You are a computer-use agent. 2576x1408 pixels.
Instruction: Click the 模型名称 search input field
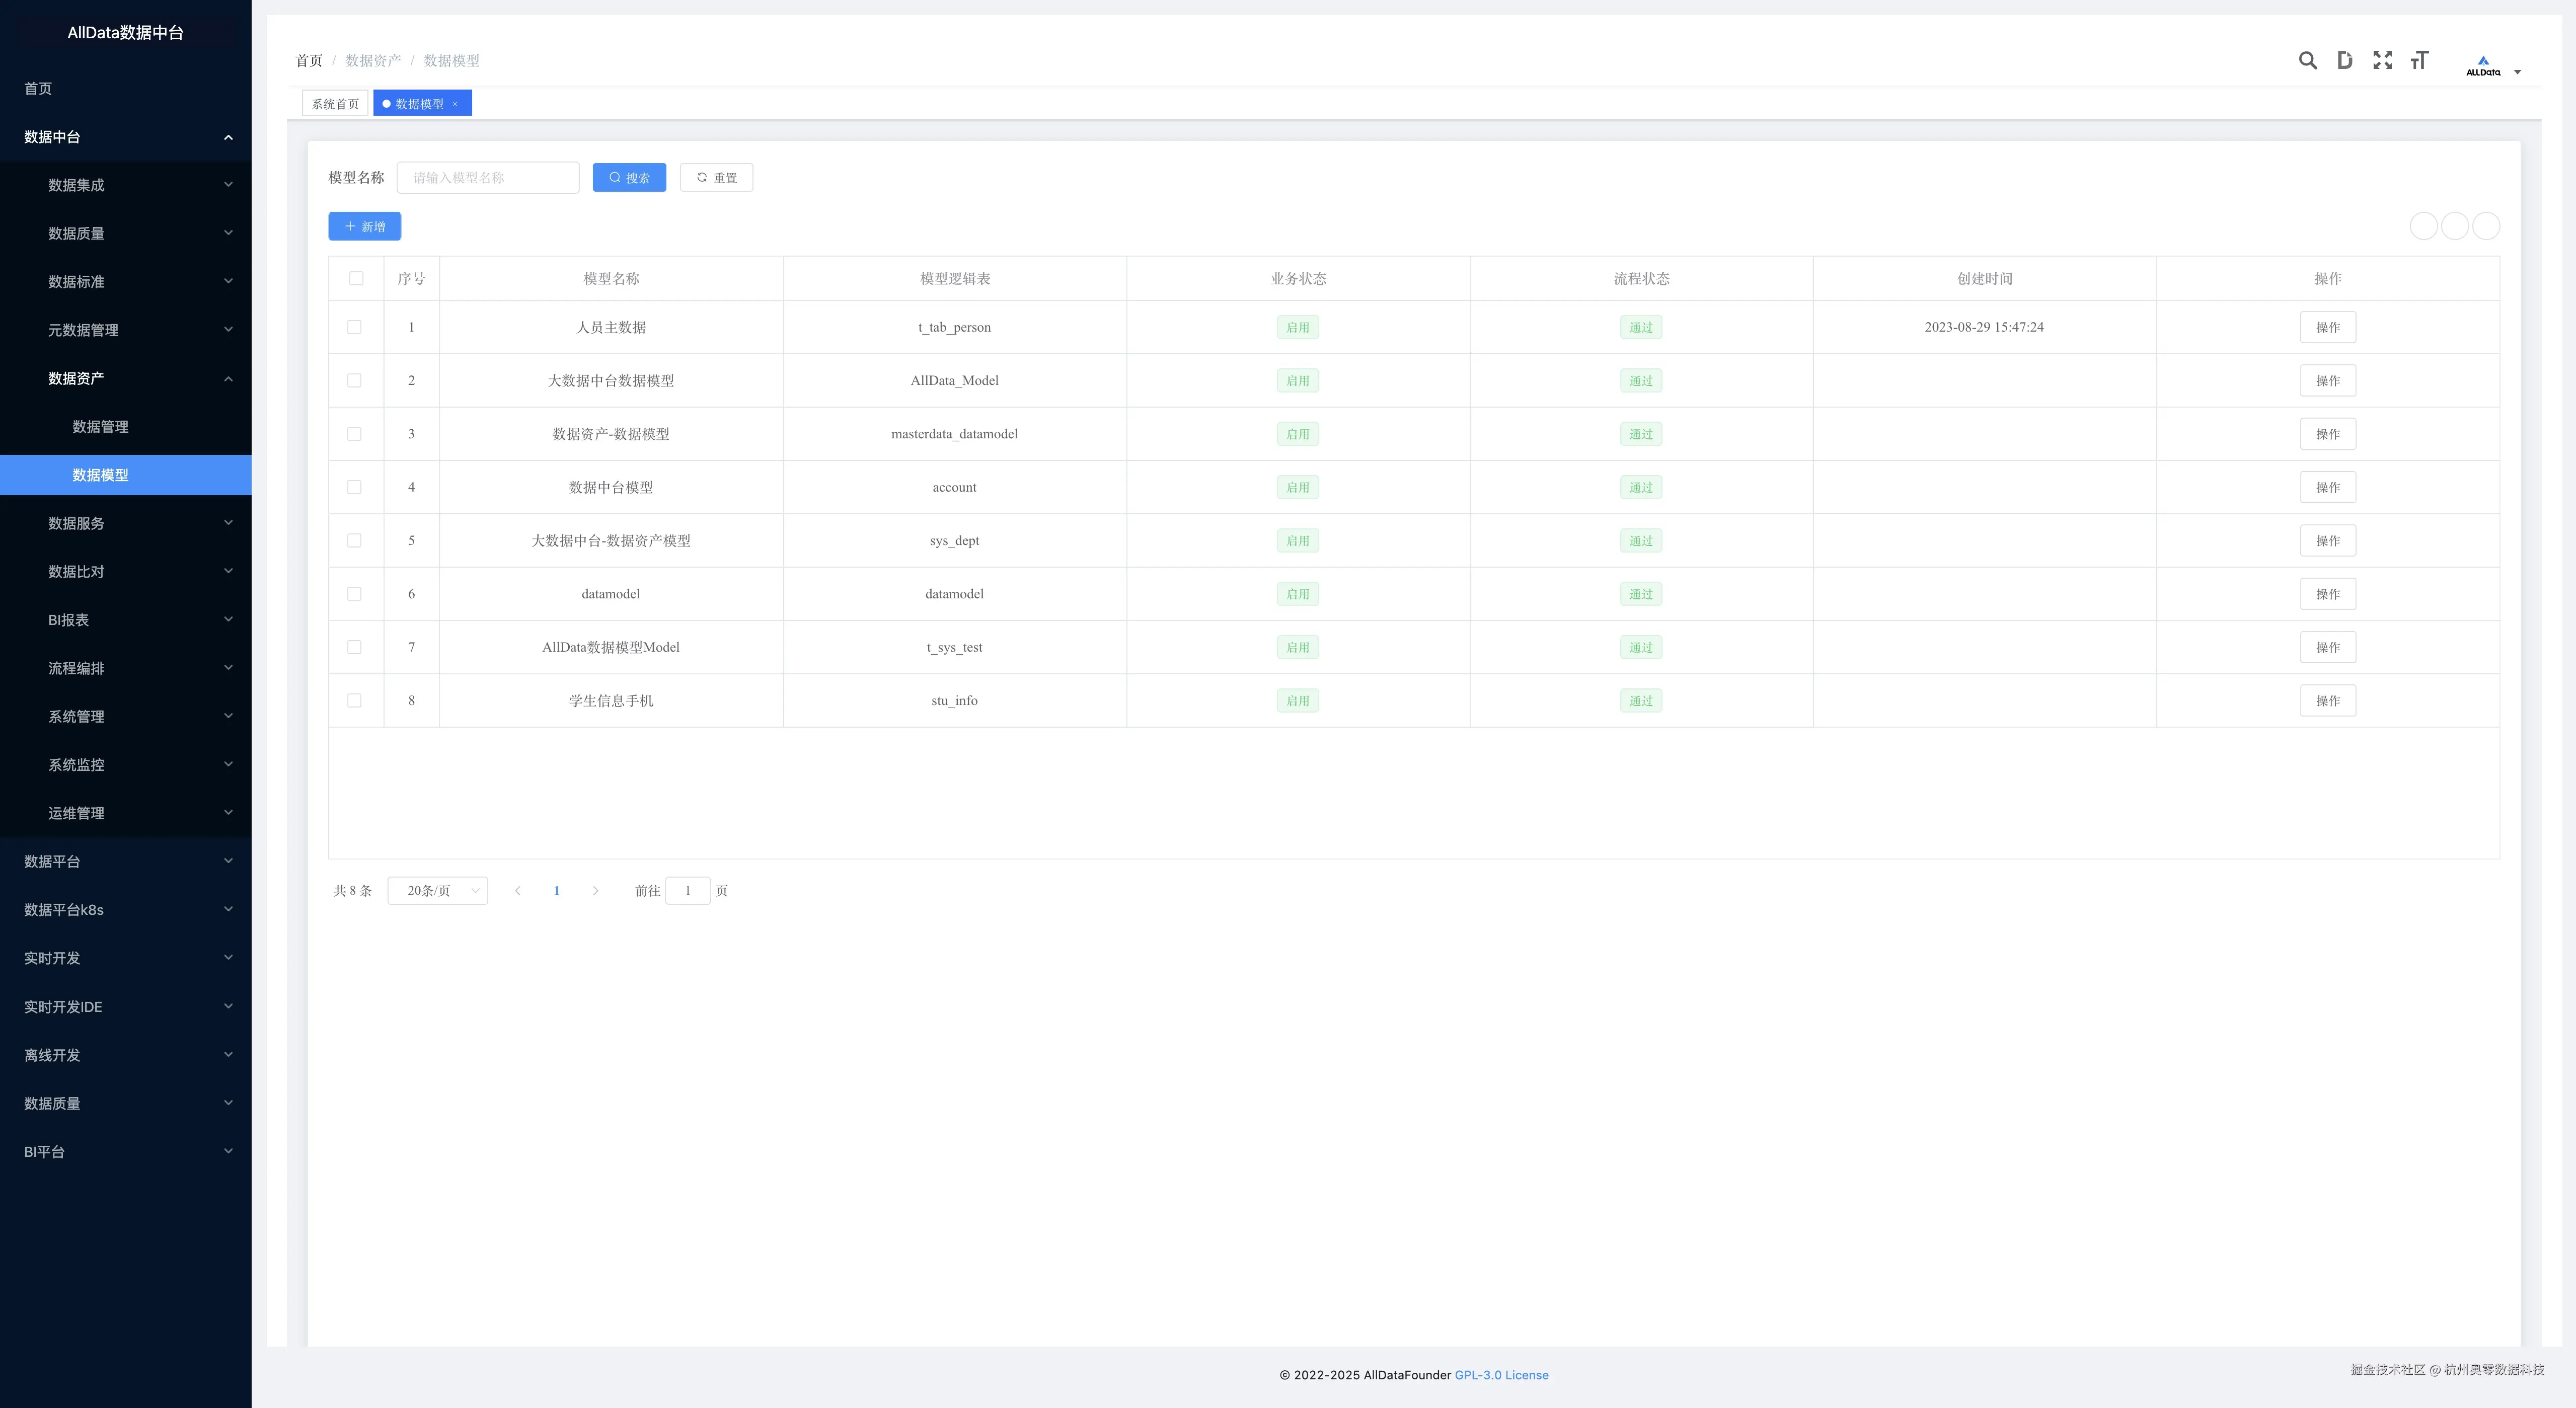(488, 178)
